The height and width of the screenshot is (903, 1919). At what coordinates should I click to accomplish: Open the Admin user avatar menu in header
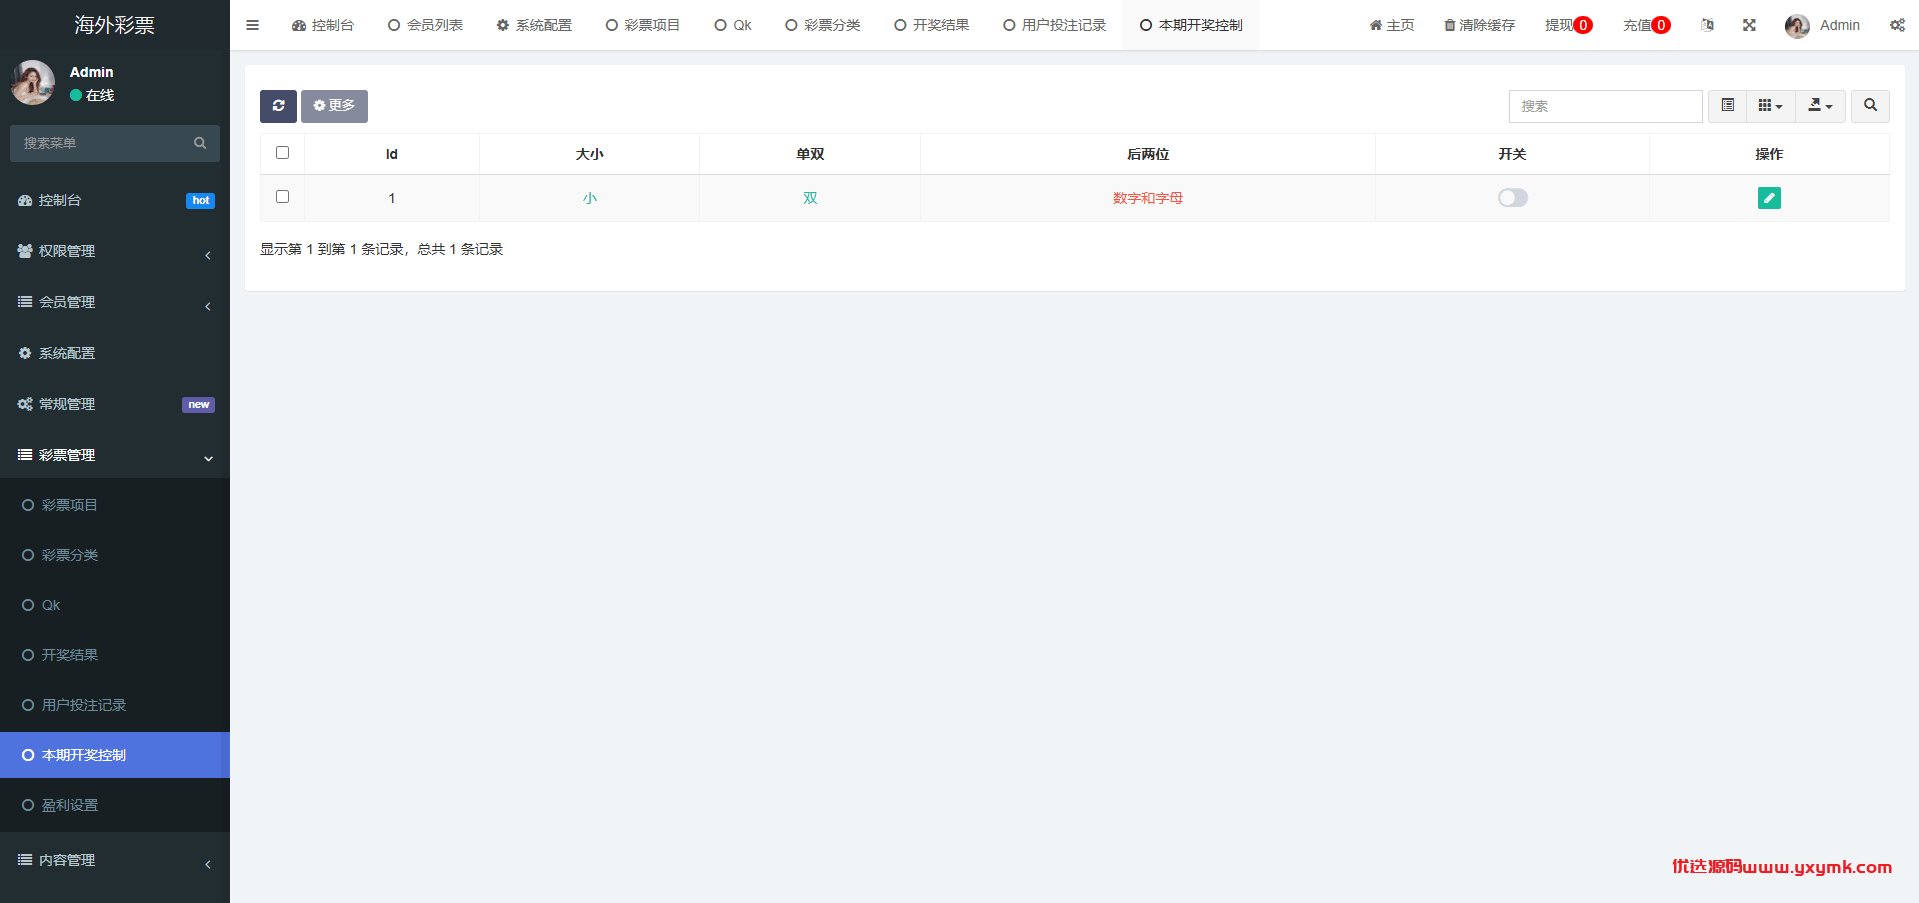[1822, 25]
